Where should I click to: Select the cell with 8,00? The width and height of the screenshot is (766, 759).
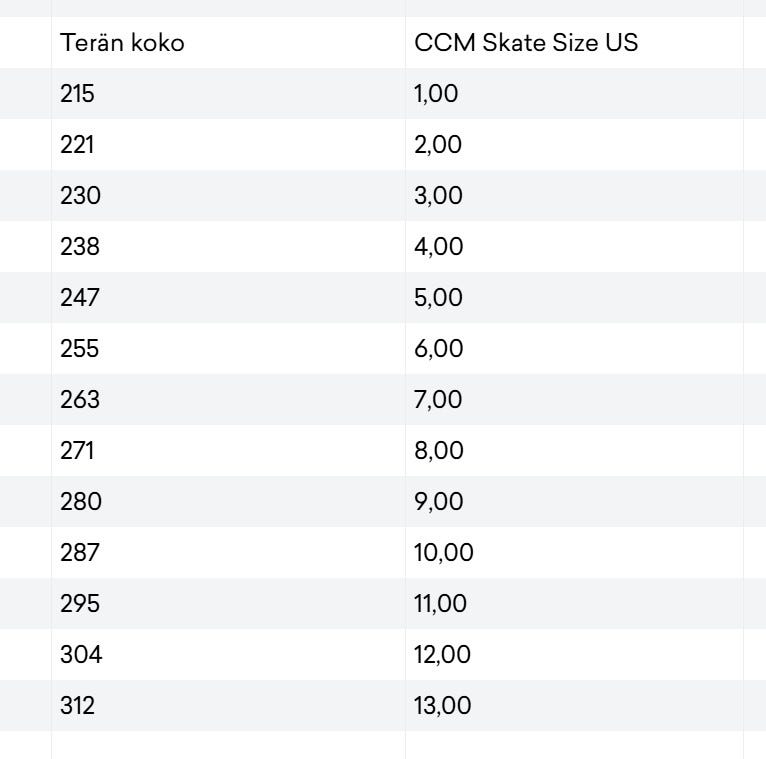coord(438,451)
